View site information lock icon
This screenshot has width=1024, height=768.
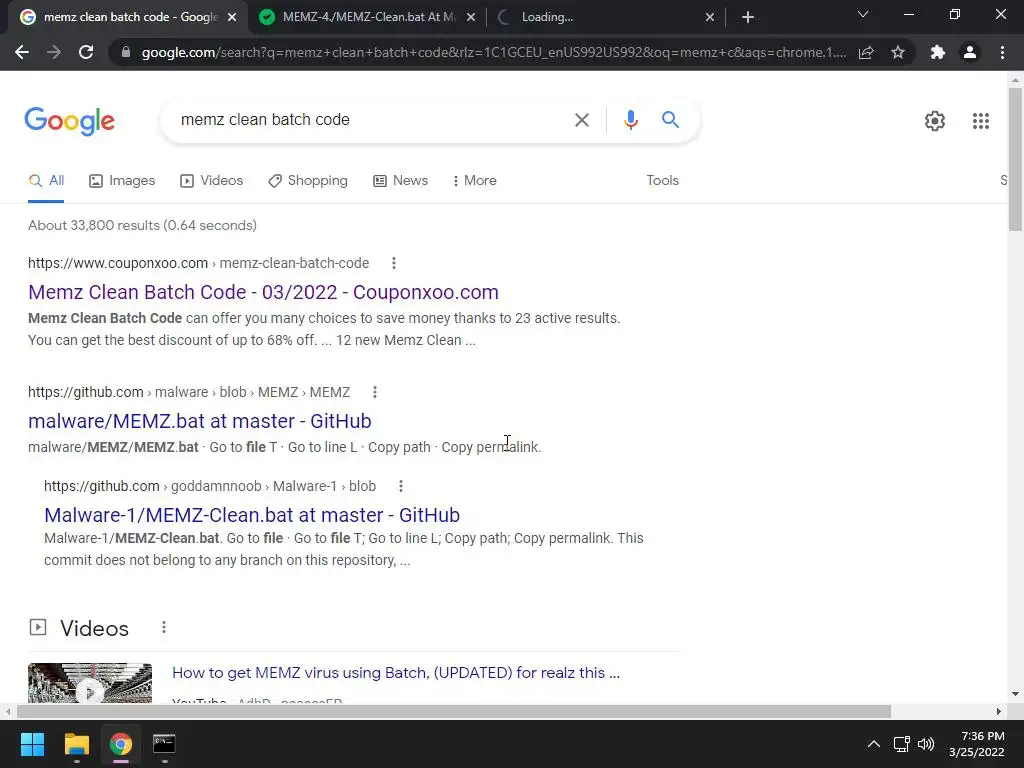(126, 52)
